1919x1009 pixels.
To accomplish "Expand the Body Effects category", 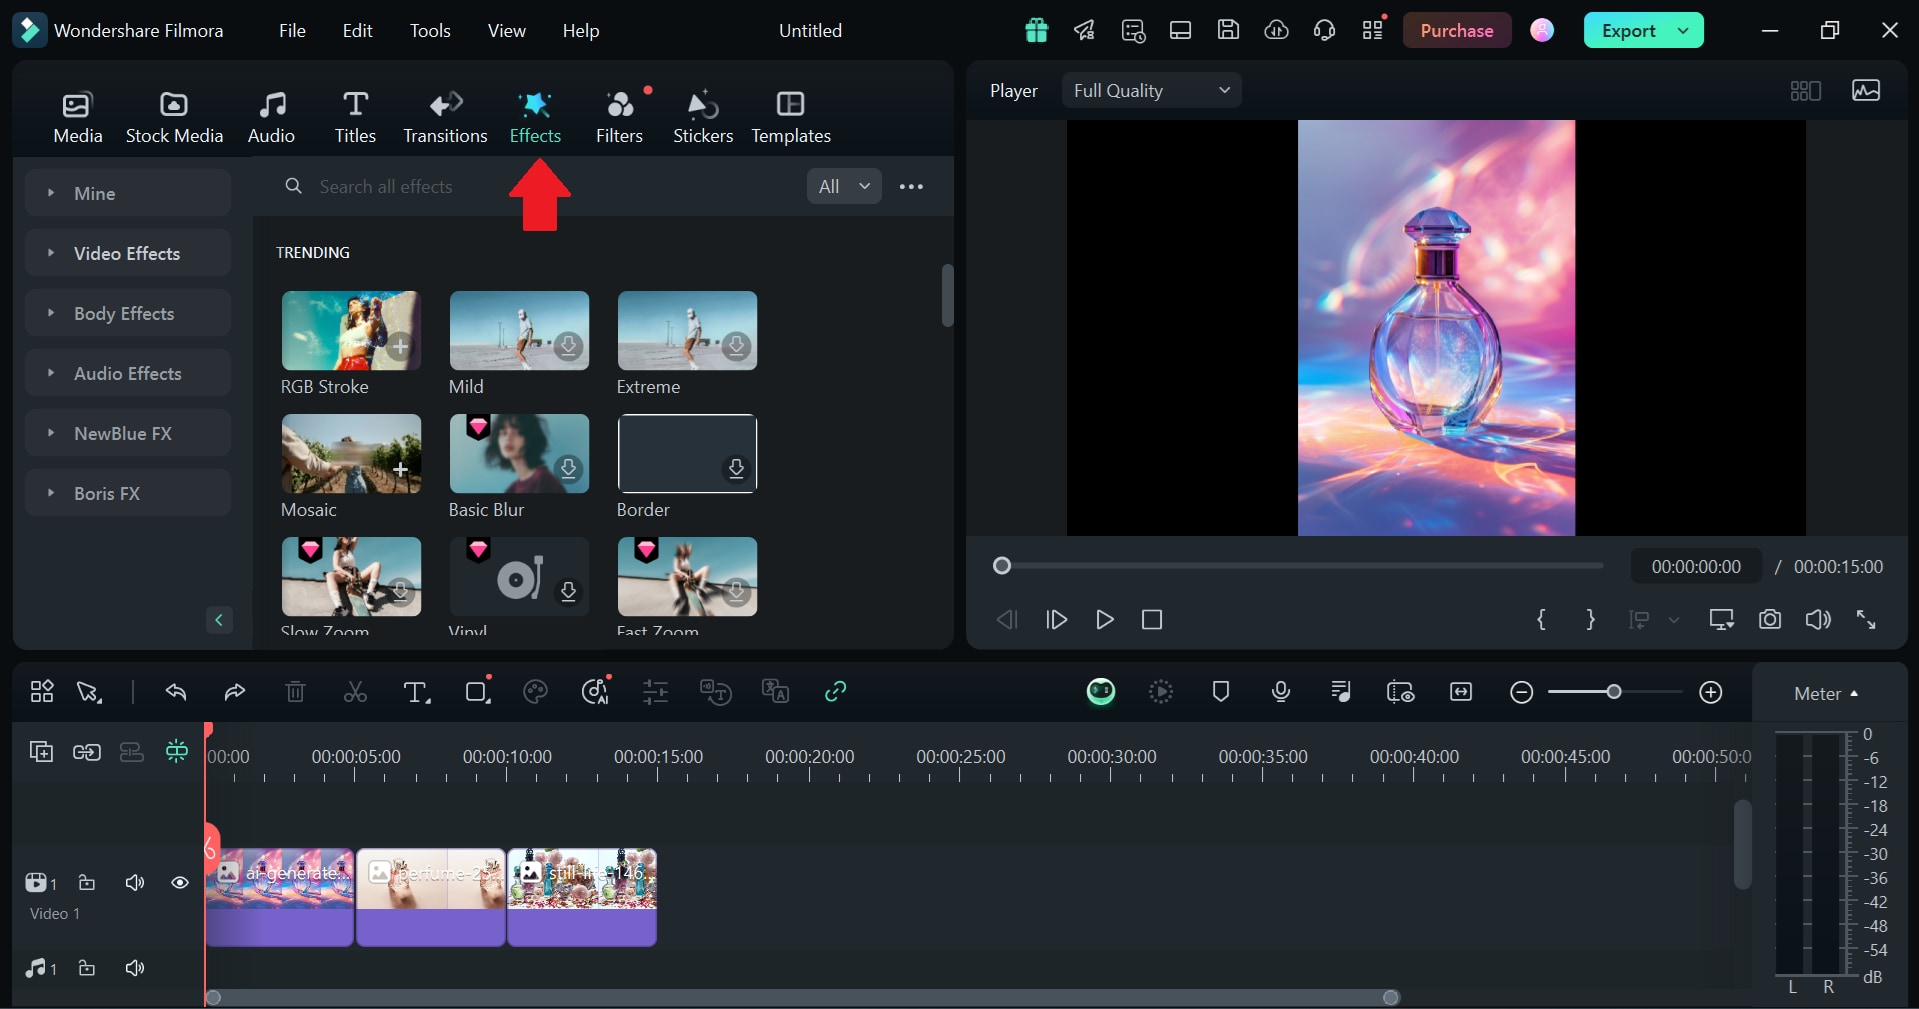I will (x=128, y=313).
